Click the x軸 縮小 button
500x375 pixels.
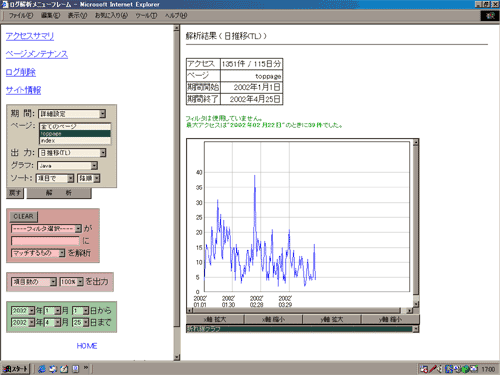tap(273, 319)
